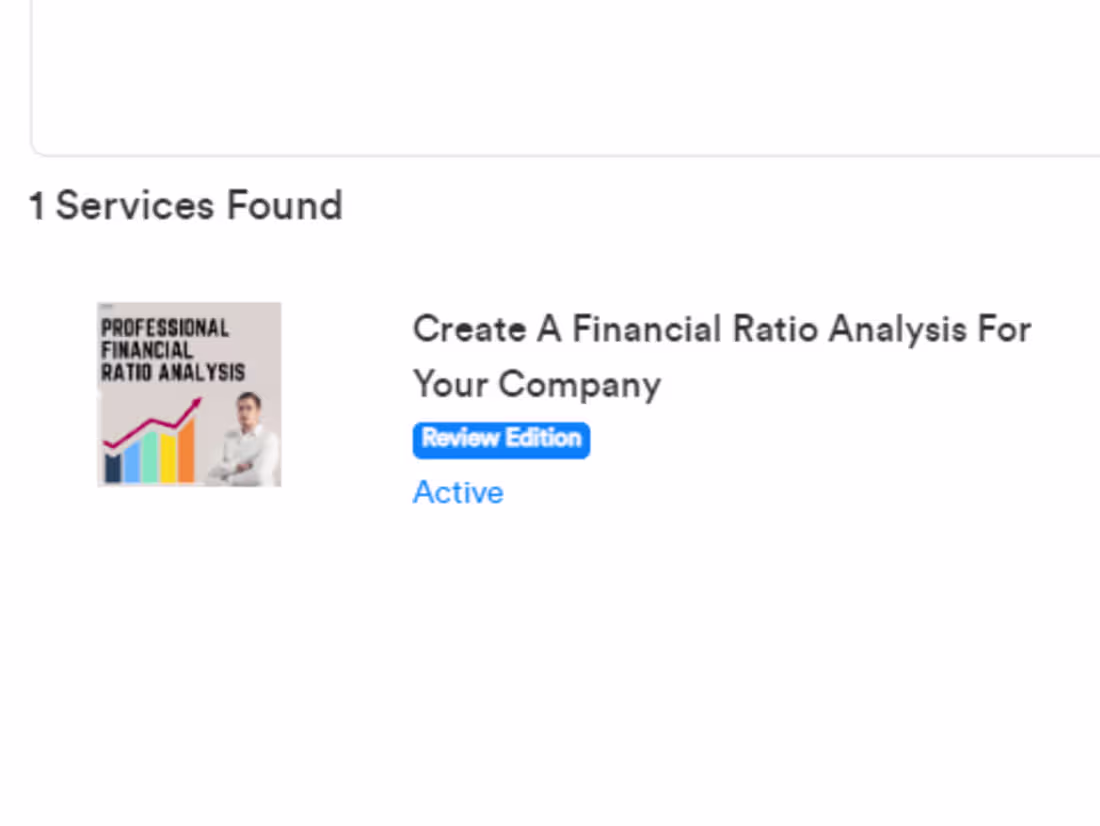Toggle the Active state of the service
Viewport: 1100px width, 826px height.
(457, 491)
